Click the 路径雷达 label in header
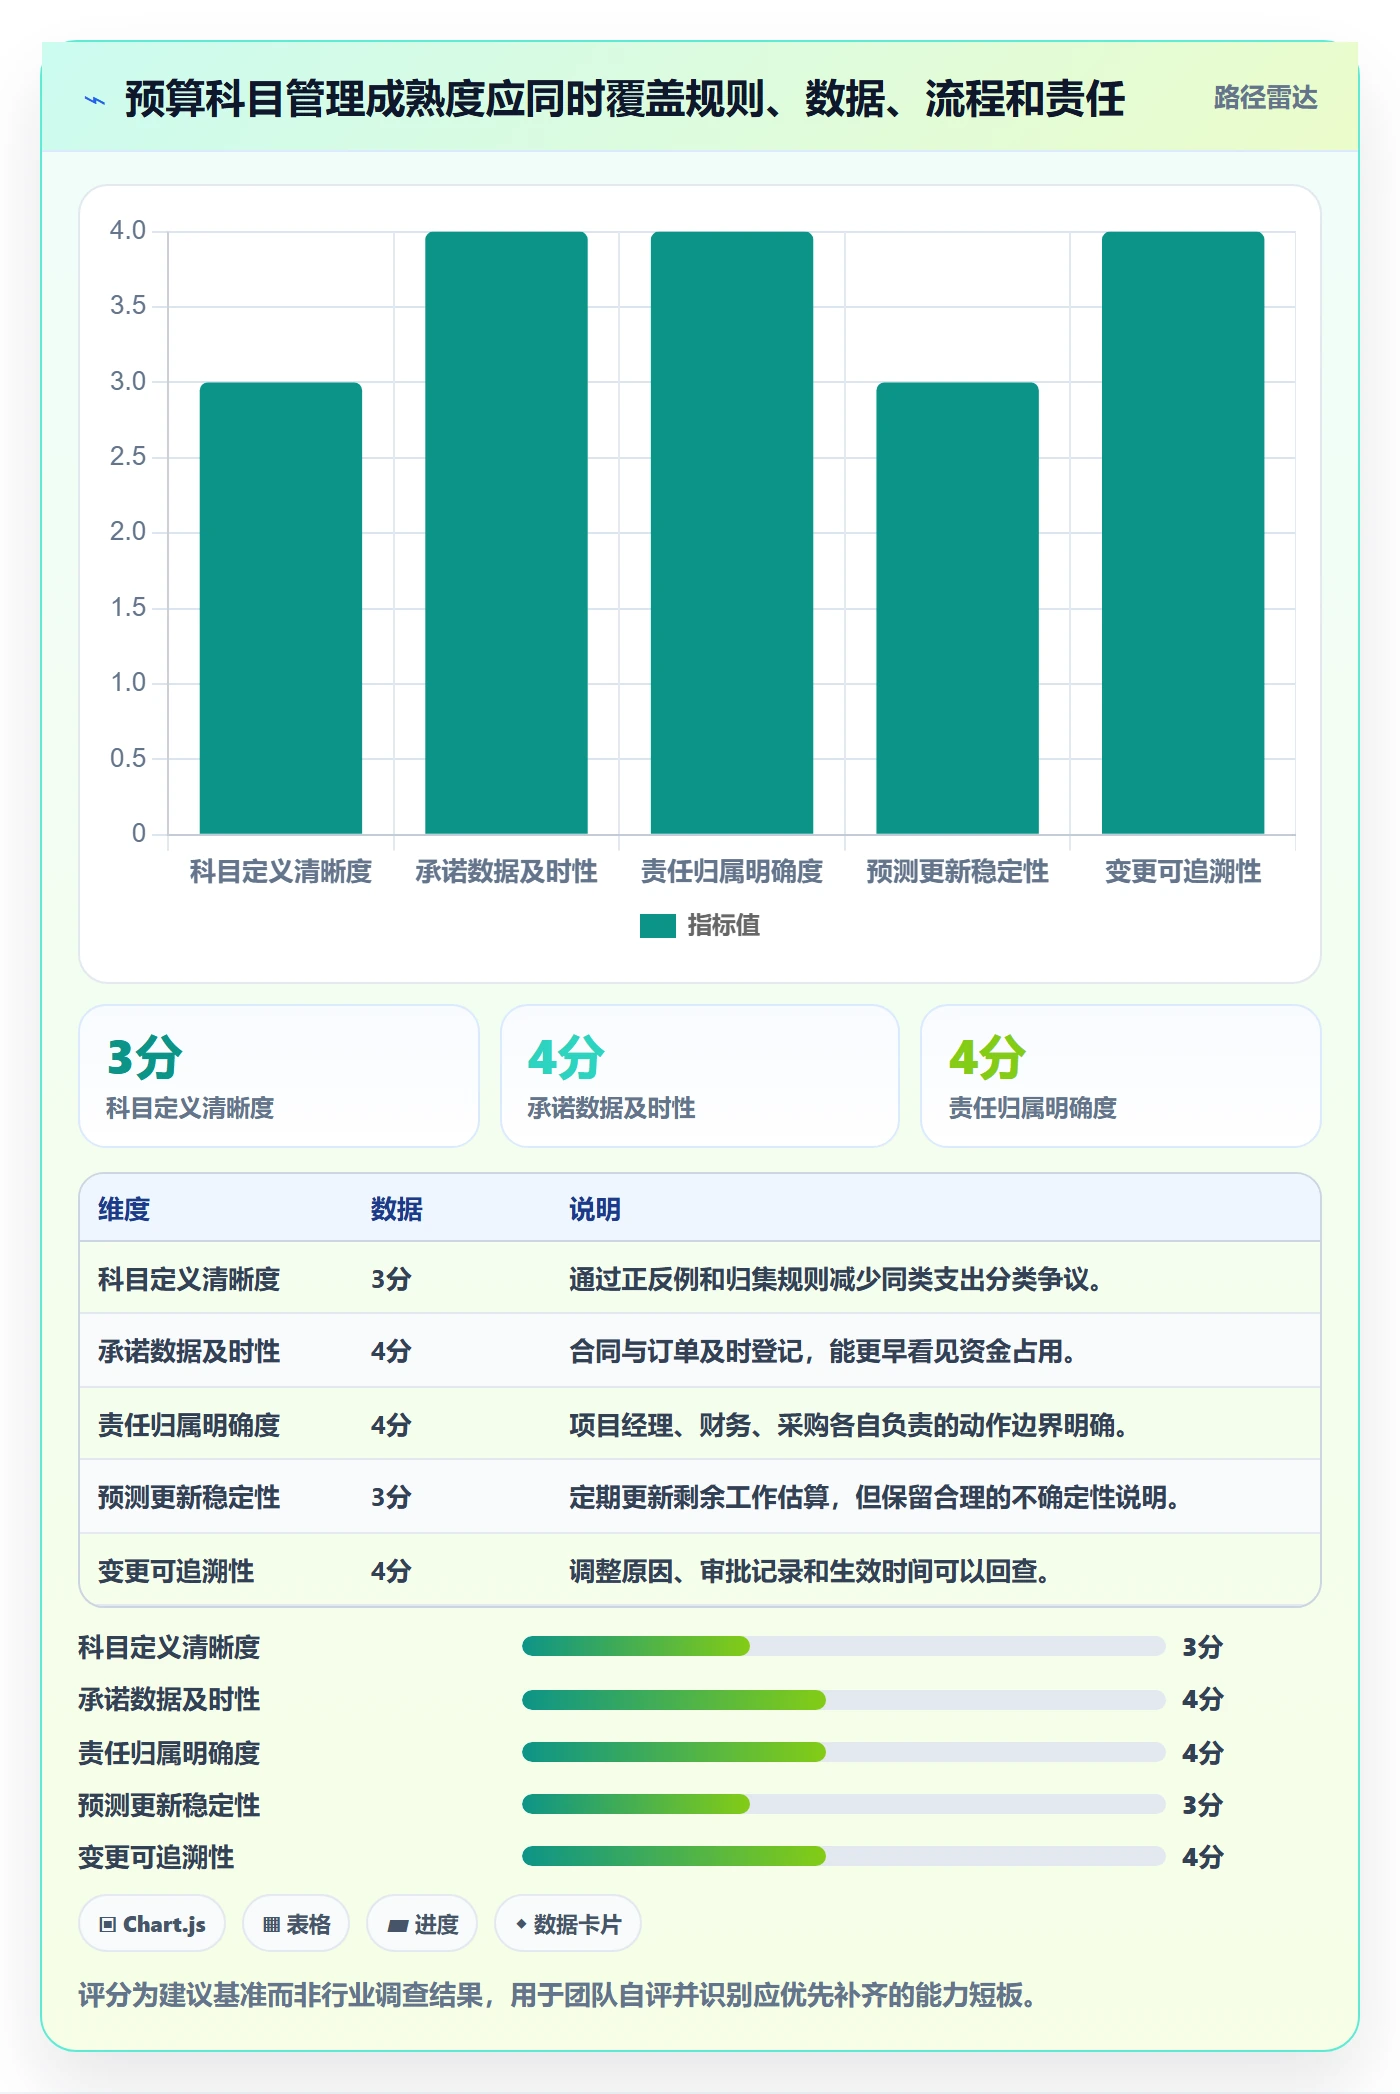This screenshot has width=1400, height=2094. click(x=1265, y=98)
